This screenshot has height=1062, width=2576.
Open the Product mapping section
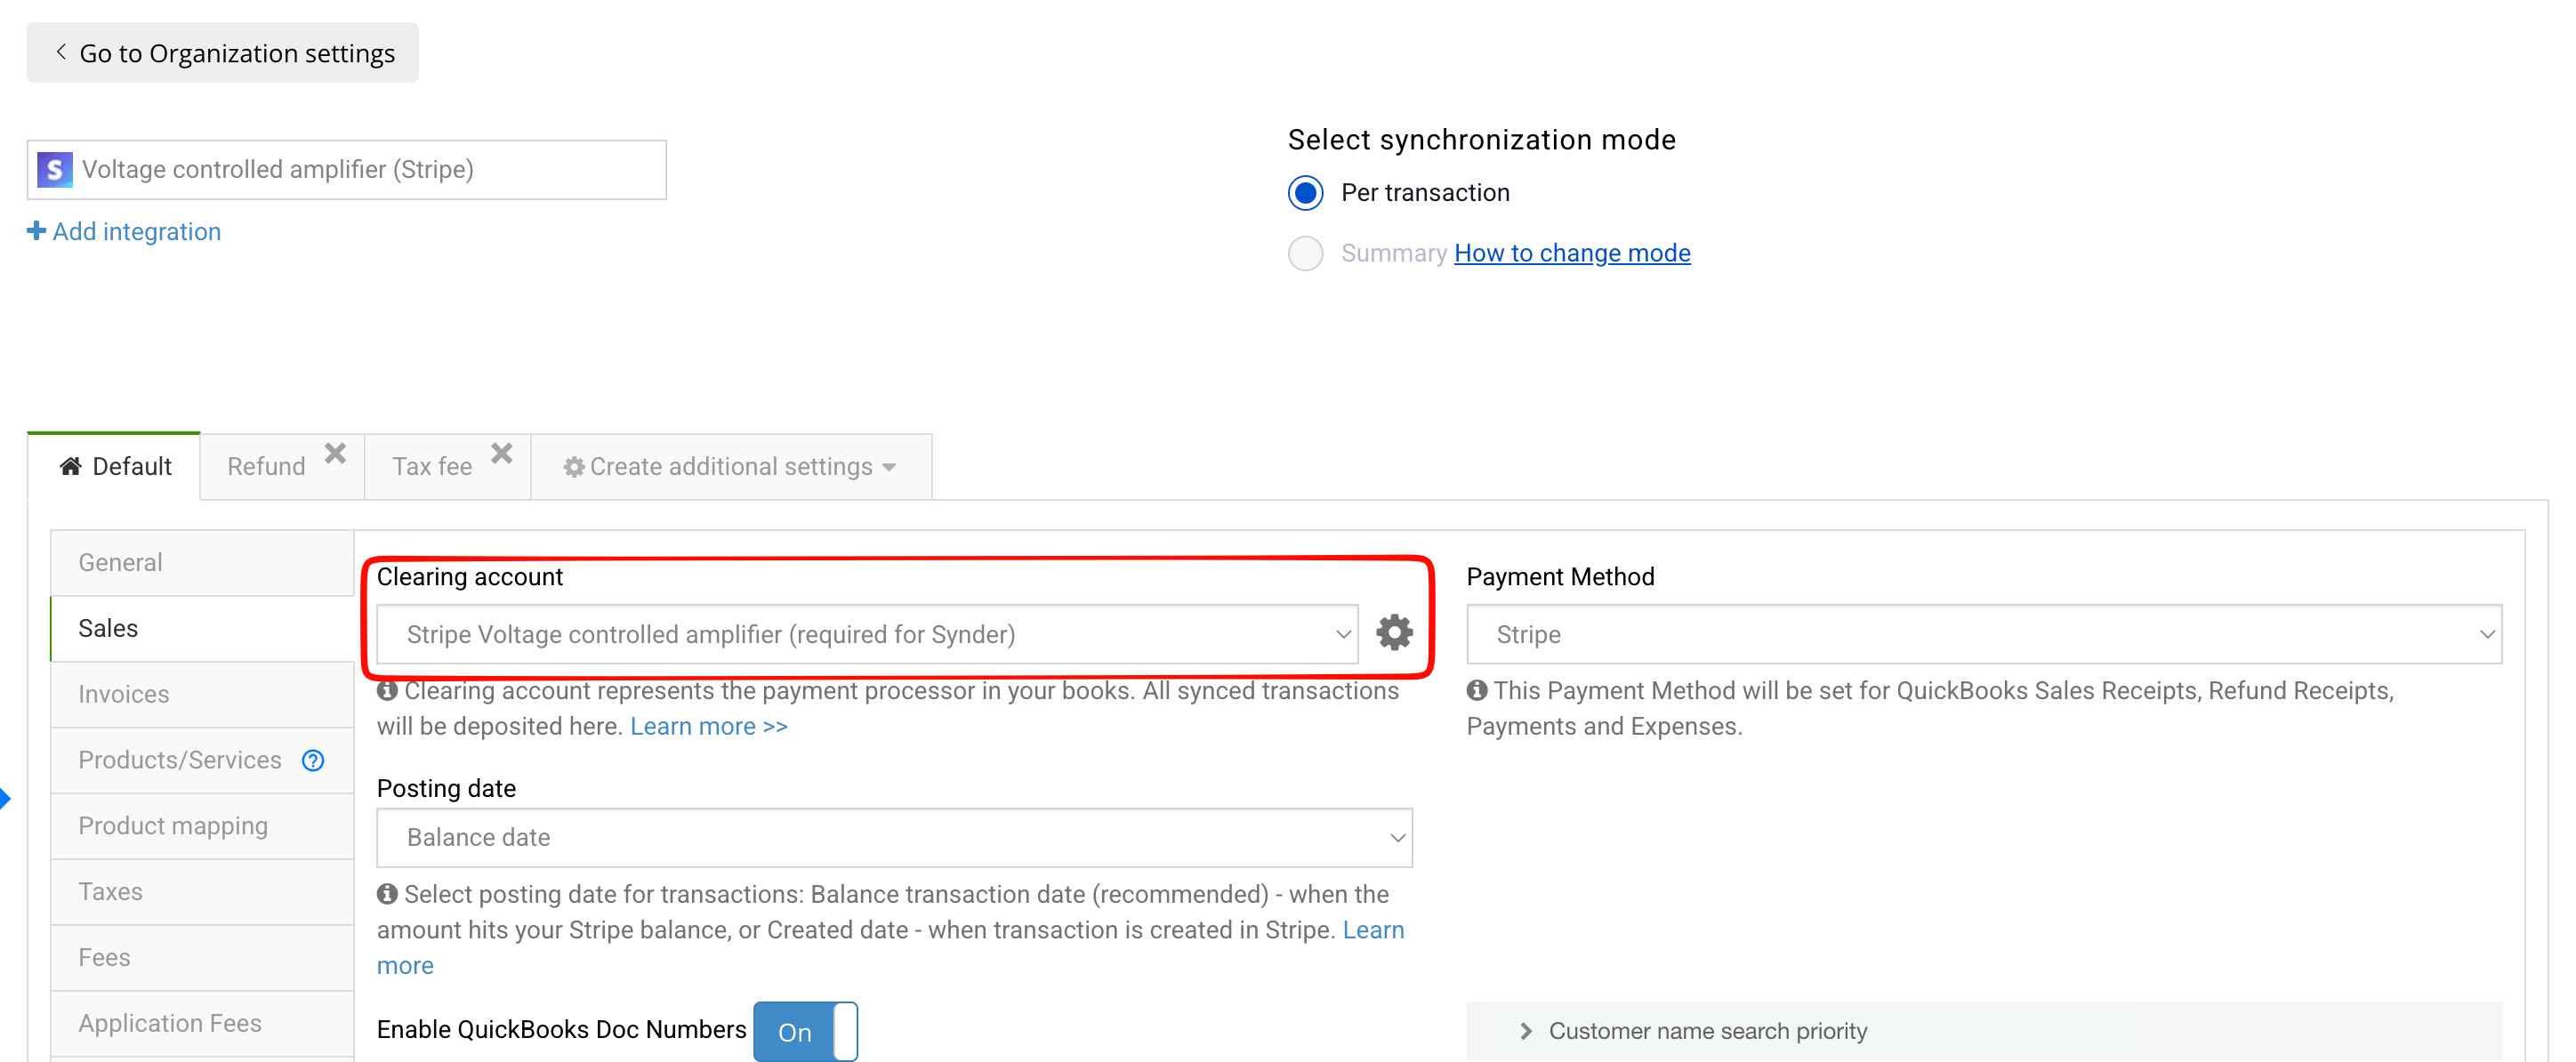(202, 825)
